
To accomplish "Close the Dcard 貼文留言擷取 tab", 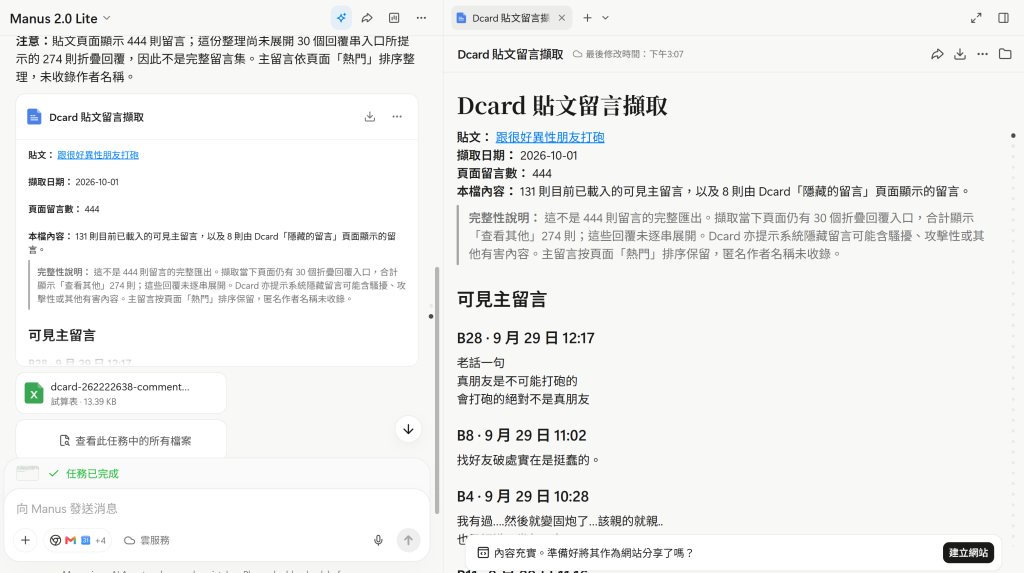I will click(562, 18).
